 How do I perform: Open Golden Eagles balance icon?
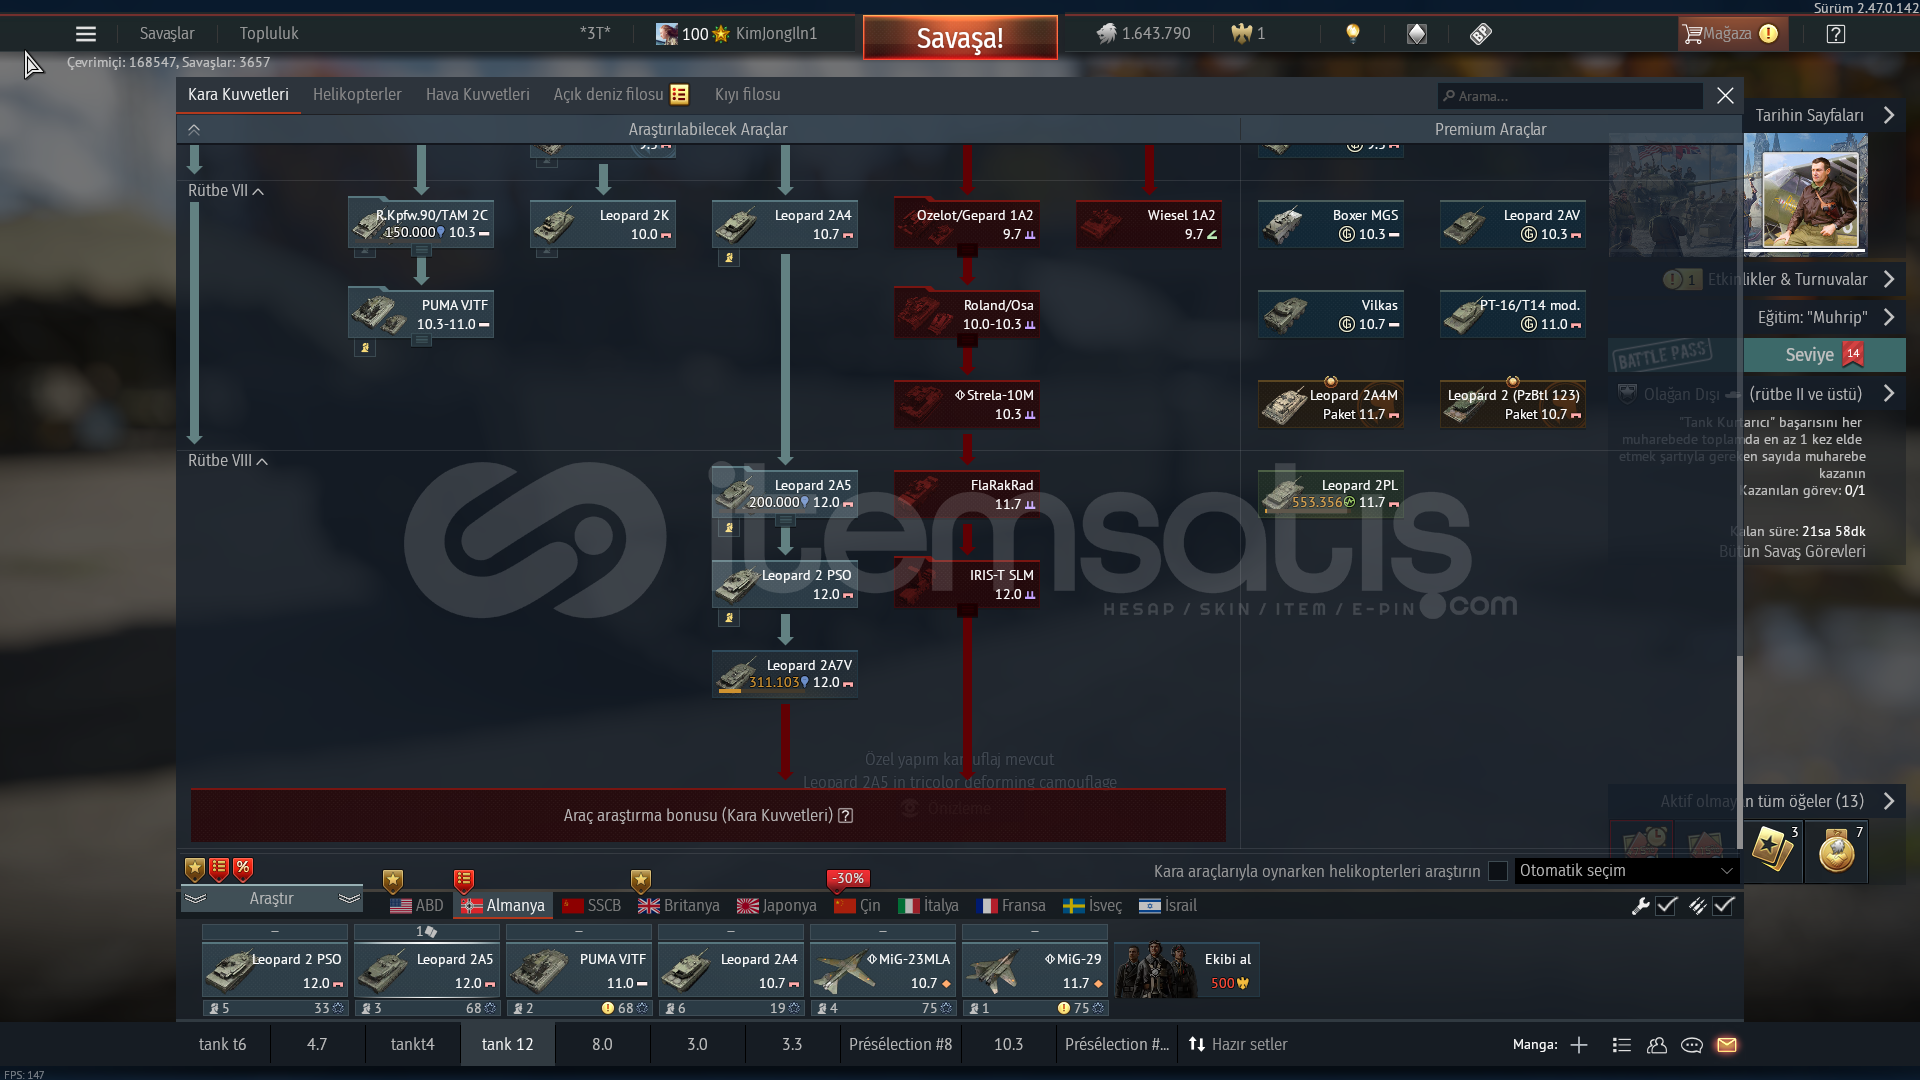click(1241, 34)
